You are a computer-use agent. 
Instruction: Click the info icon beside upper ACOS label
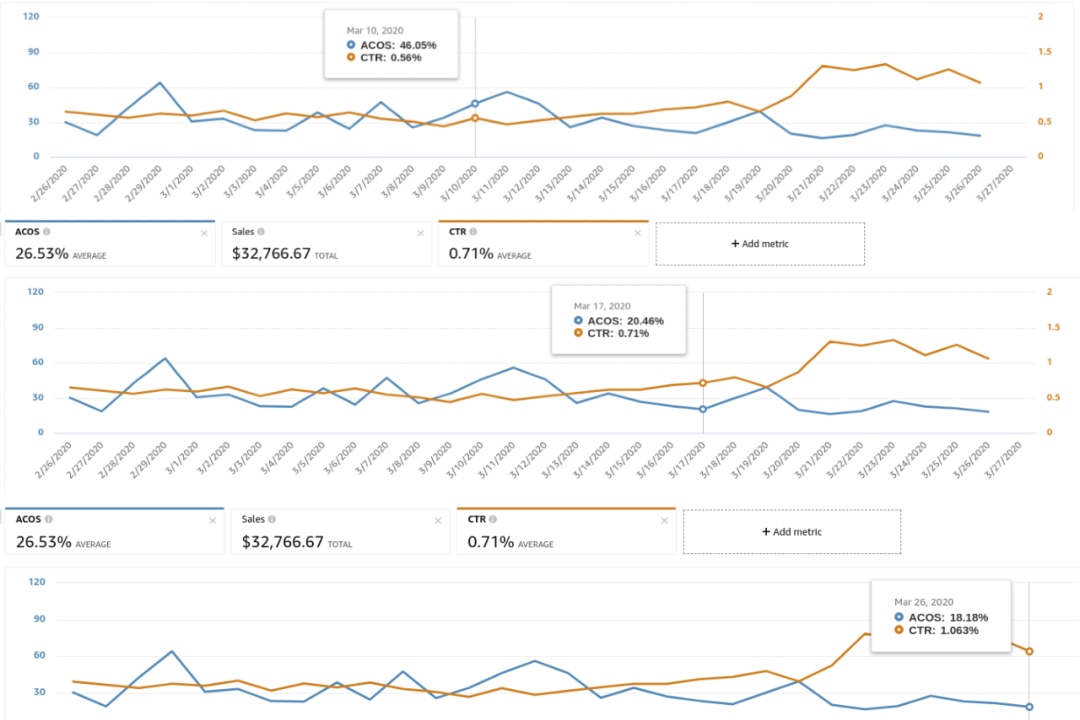click(x=47, y=232)
